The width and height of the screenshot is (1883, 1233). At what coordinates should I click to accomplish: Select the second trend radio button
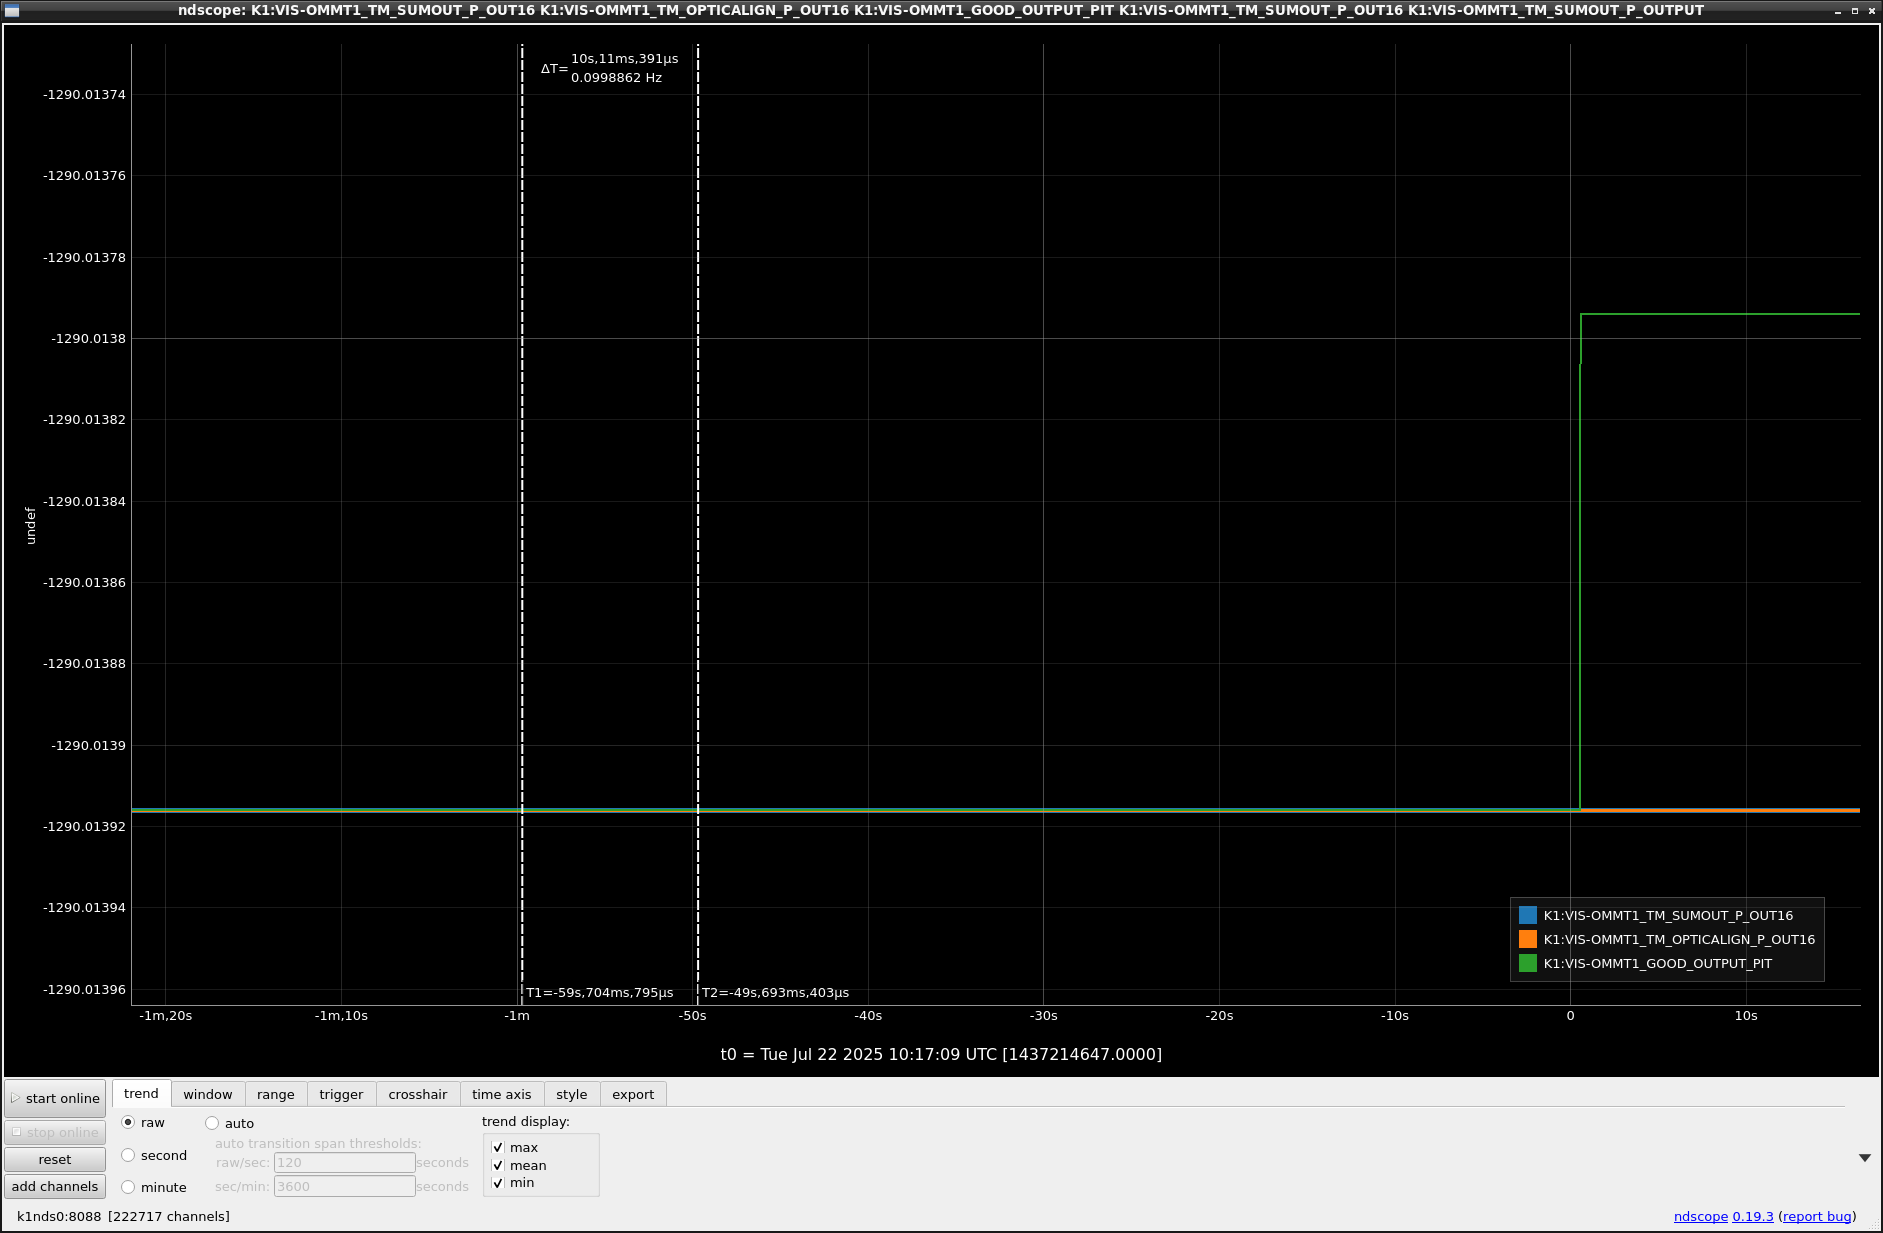pos(128,1155)
